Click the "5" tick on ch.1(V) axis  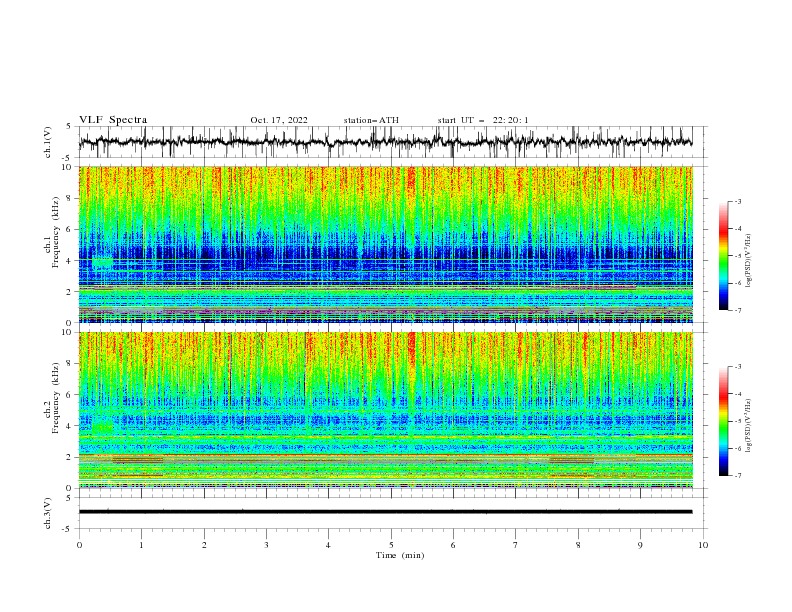pos(70,127)
